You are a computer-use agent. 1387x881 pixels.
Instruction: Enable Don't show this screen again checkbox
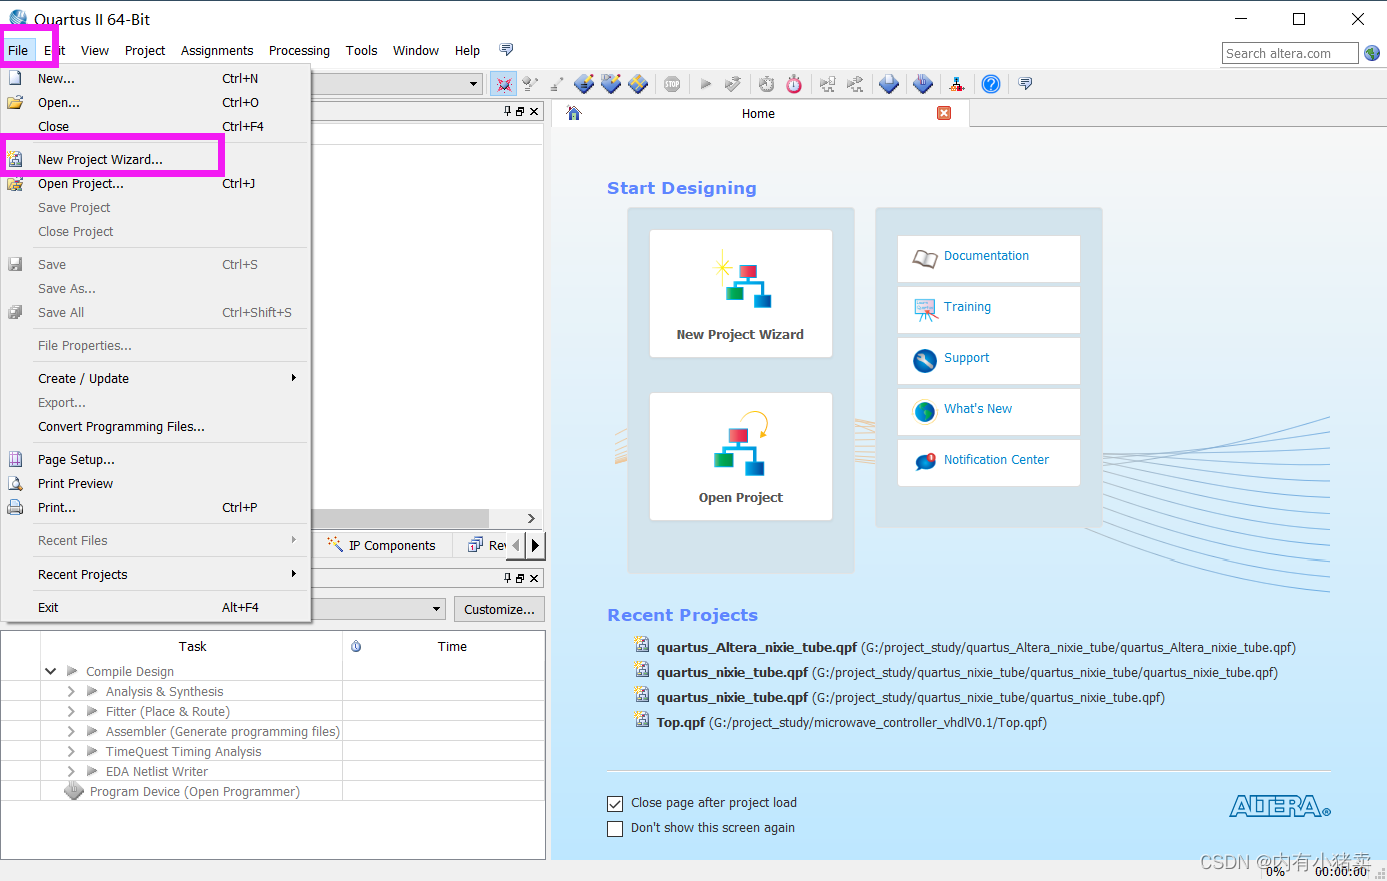615,828
